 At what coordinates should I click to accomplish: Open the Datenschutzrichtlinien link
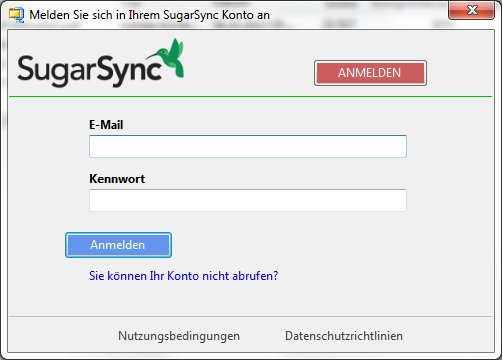pos(344,336)
